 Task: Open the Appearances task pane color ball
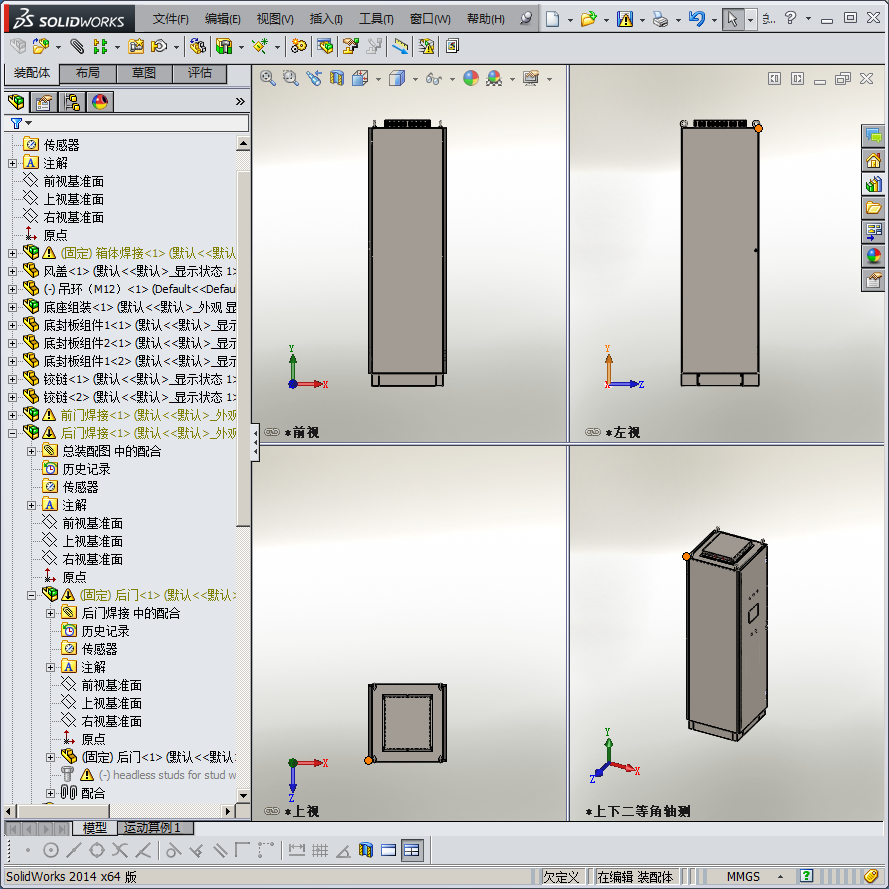pyautogui.click(x=873, y=256)
